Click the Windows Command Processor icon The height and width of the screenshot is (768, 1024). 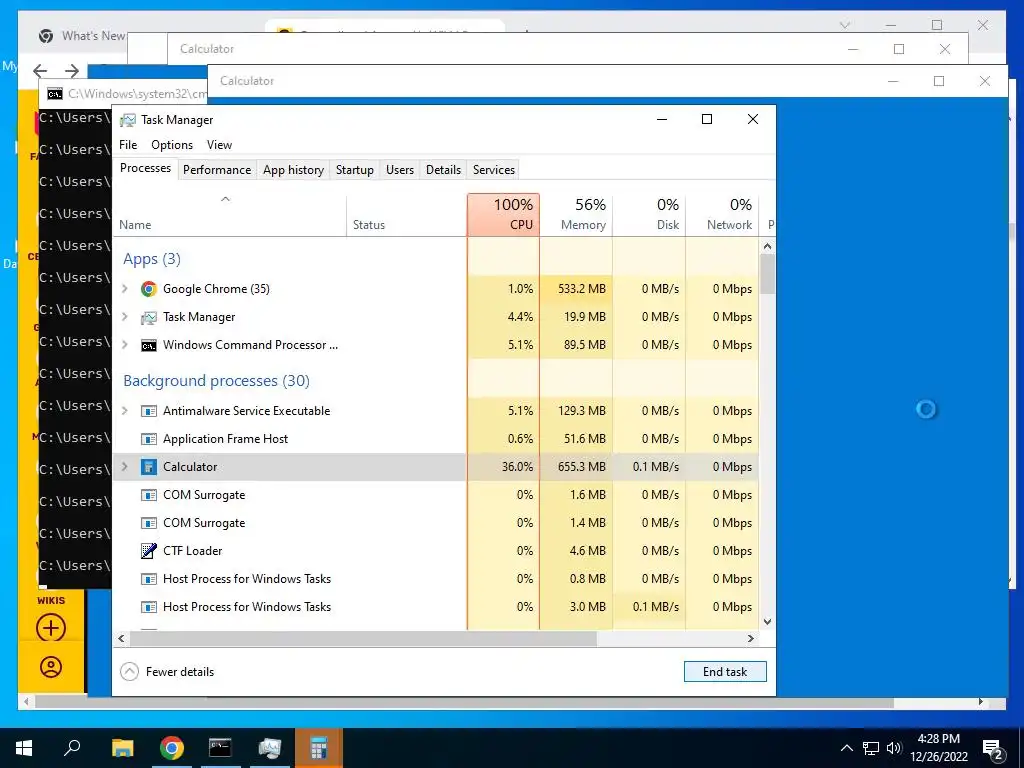(149, 345)
